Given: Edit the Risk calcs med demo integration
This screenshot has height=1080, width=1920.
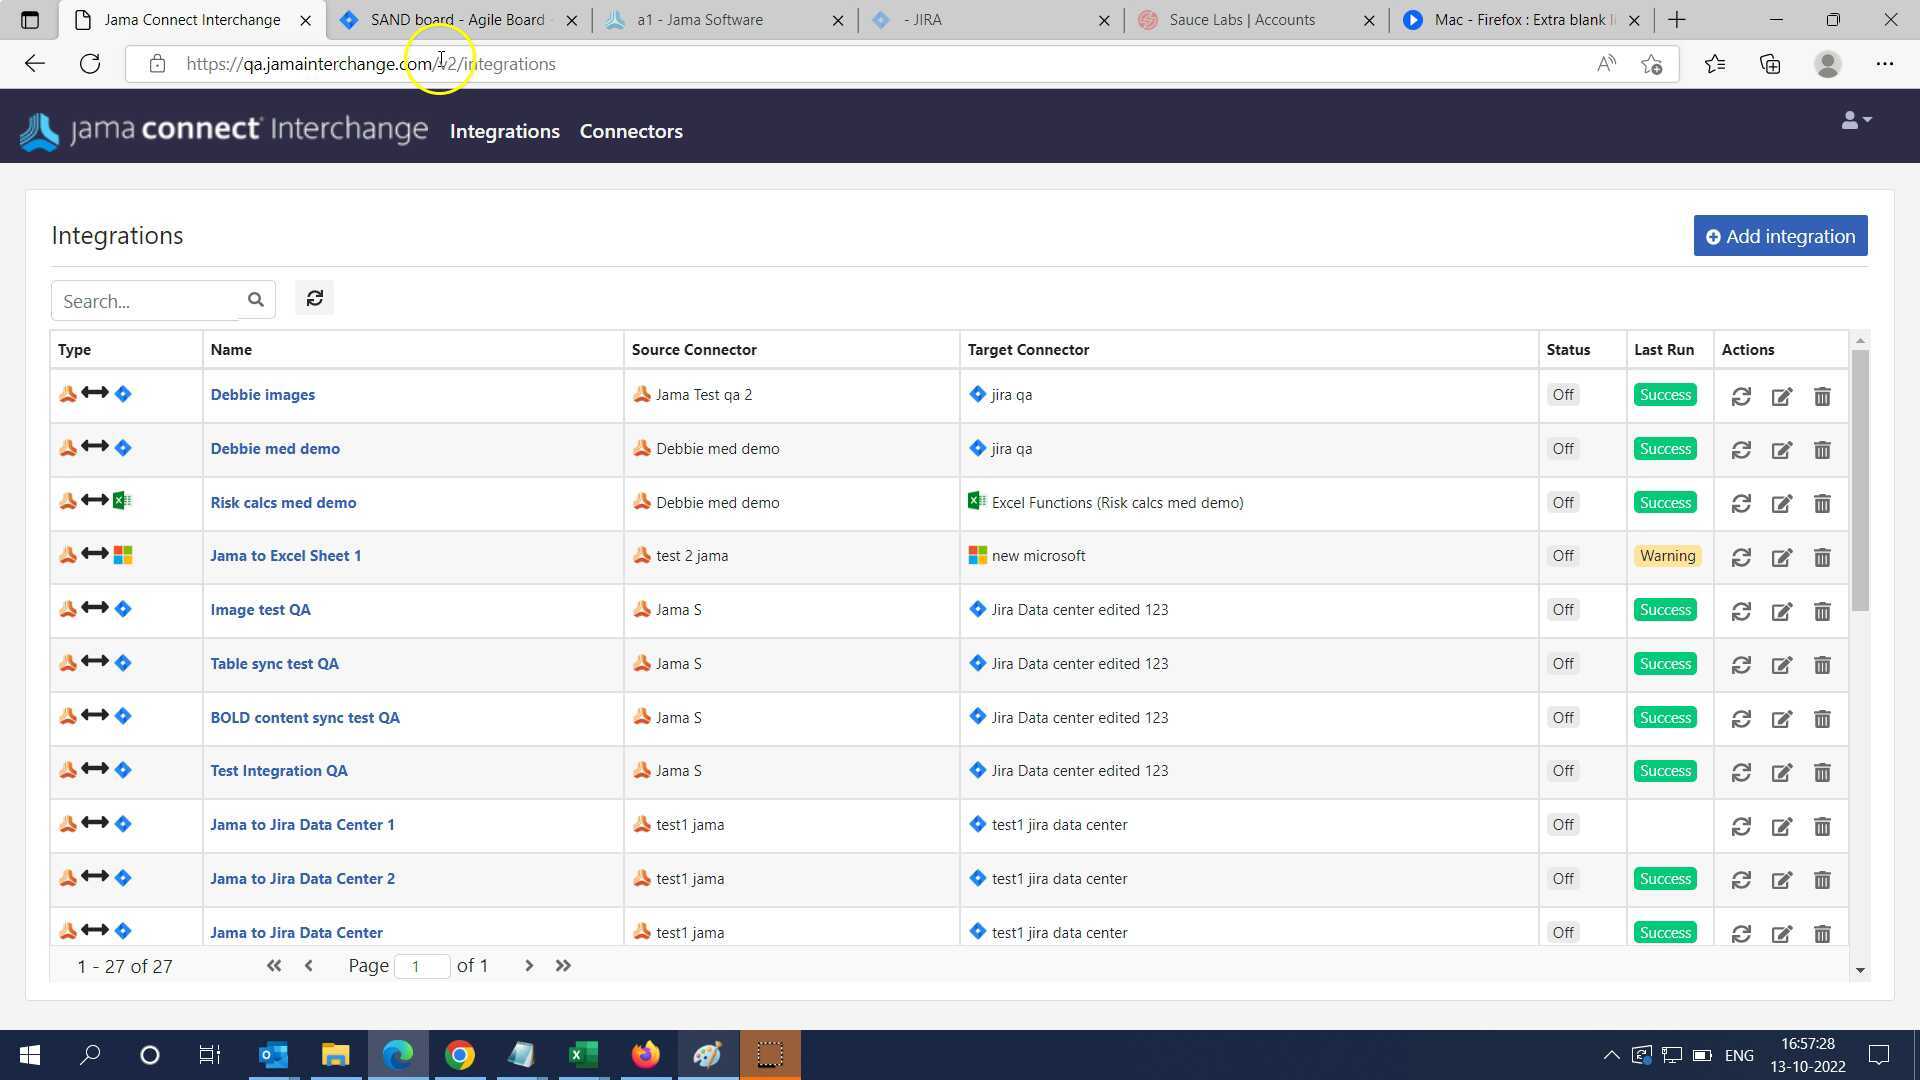Looking at the screenshot, I should pyautogui.click(x=1782, y=504).
